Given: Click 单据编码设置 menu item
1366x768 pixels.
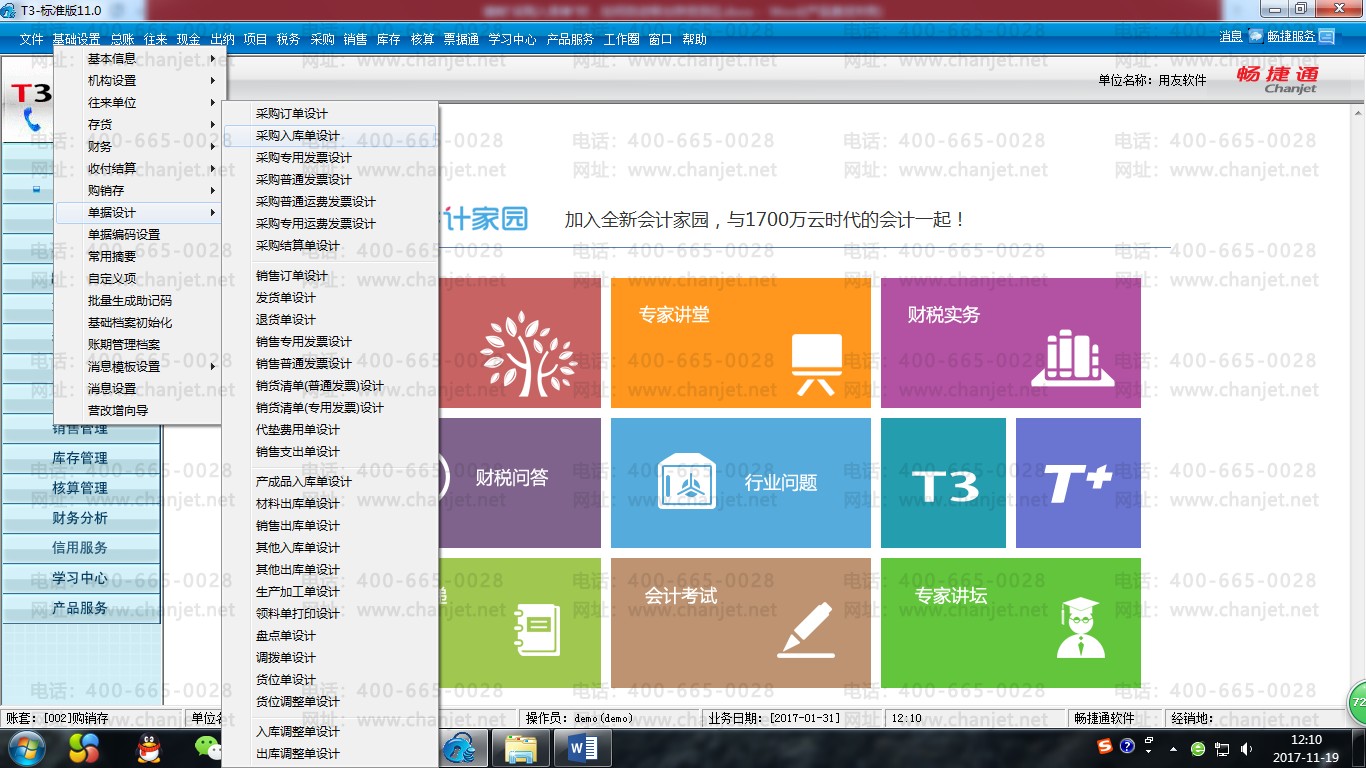Looking at the screenshot, I should pos(124,235).
